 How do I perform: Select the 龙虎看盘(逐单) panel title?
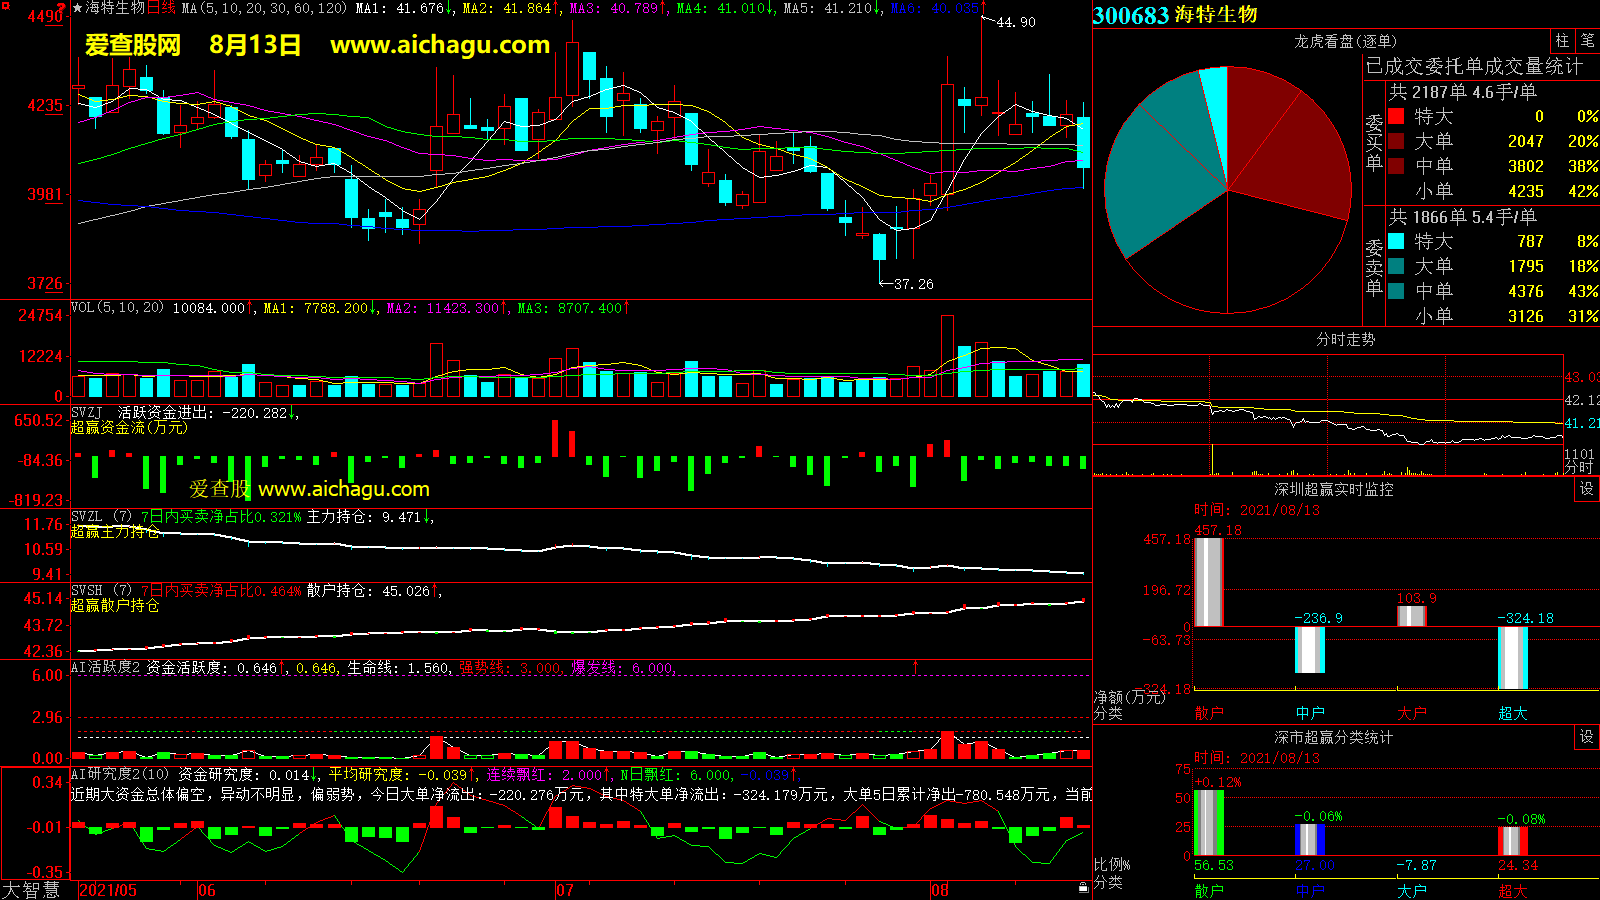click(1345, 41)
